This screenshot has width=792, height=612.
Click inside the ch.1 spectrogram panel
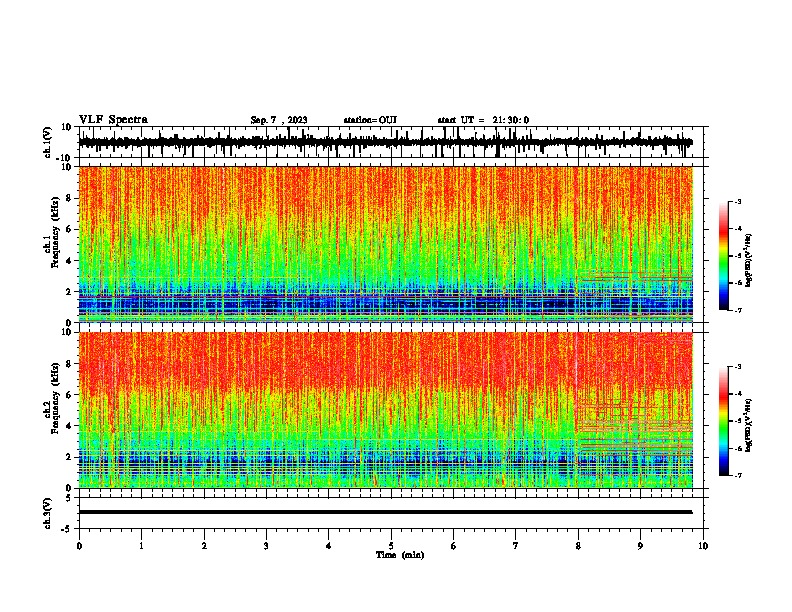[x=385, y=244]
